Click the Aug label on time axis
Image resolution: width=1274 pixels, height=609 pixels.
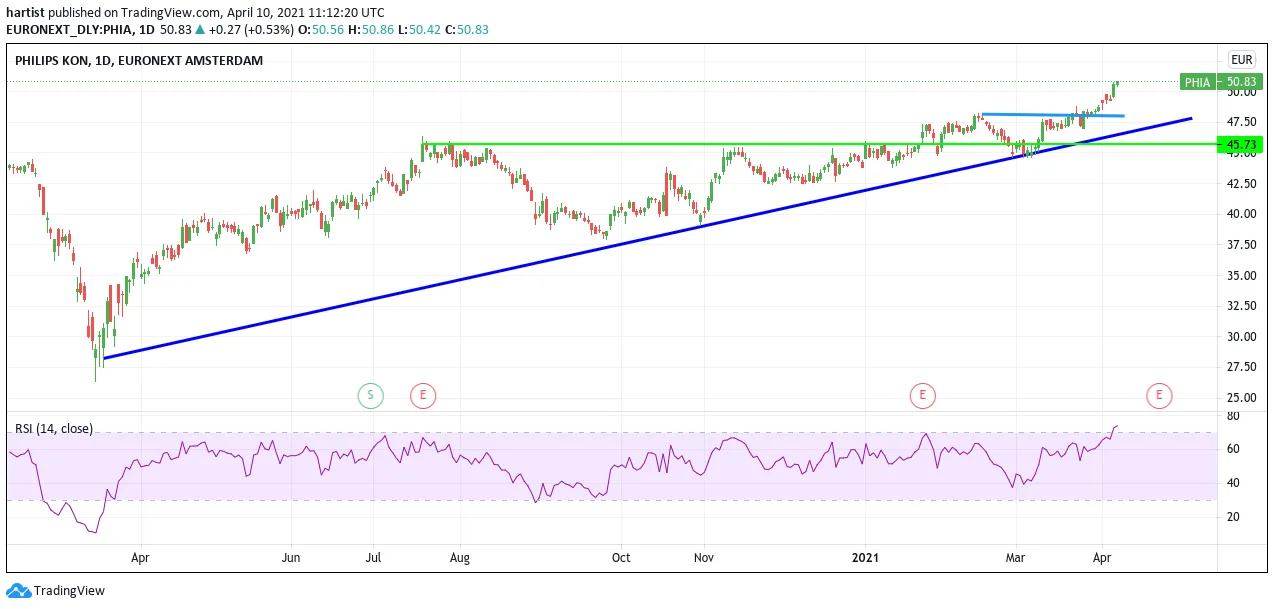(x=460, y=557)
